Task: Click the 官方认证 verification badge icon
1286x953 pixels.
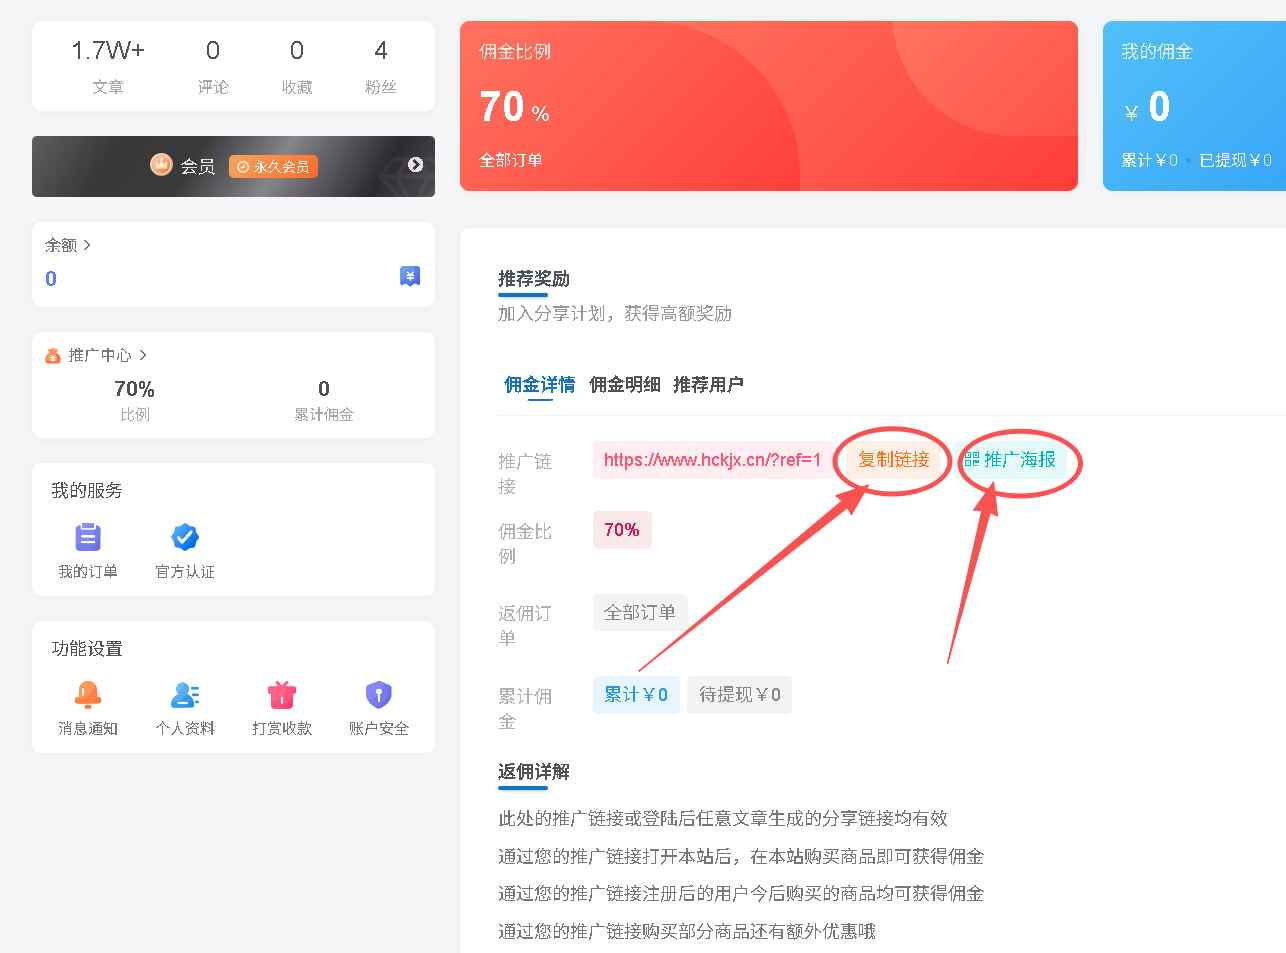Action: (184, 538)
